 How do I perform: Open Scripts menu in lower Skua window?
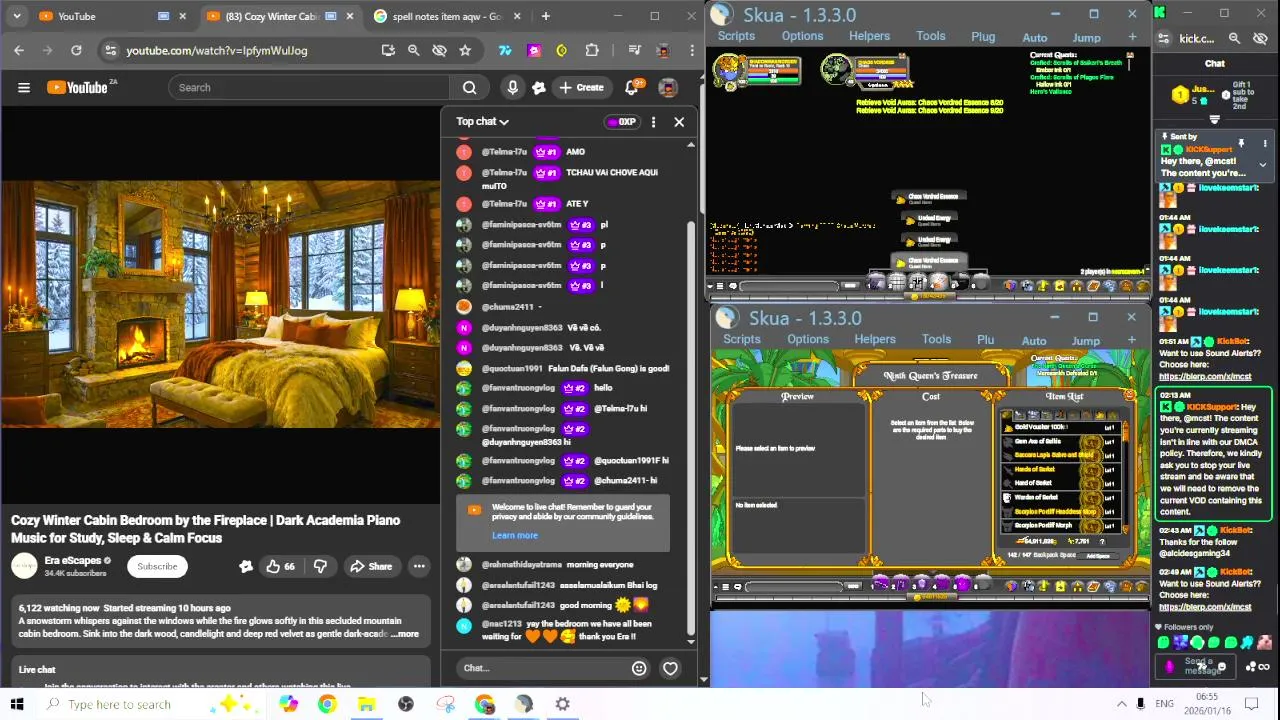(742, 339)
